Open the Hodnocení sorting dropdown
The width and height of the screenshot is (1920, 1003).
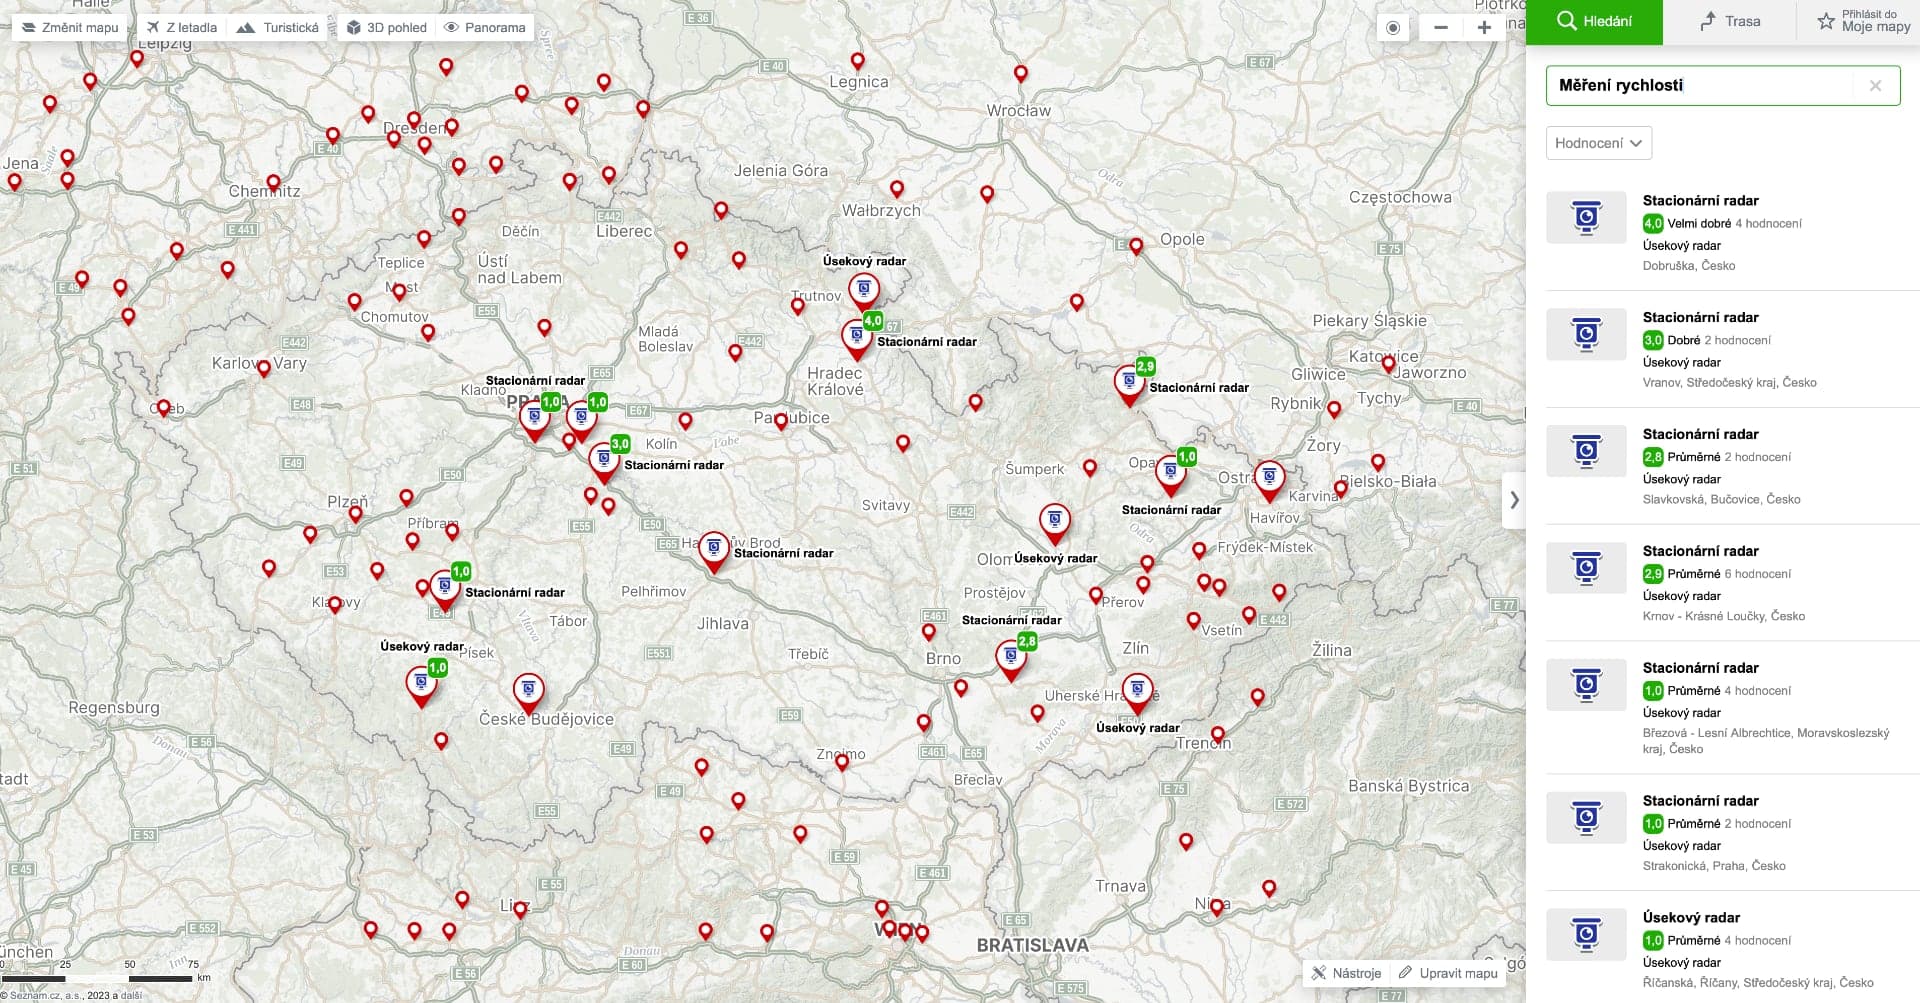click(x=1598, y=143)
